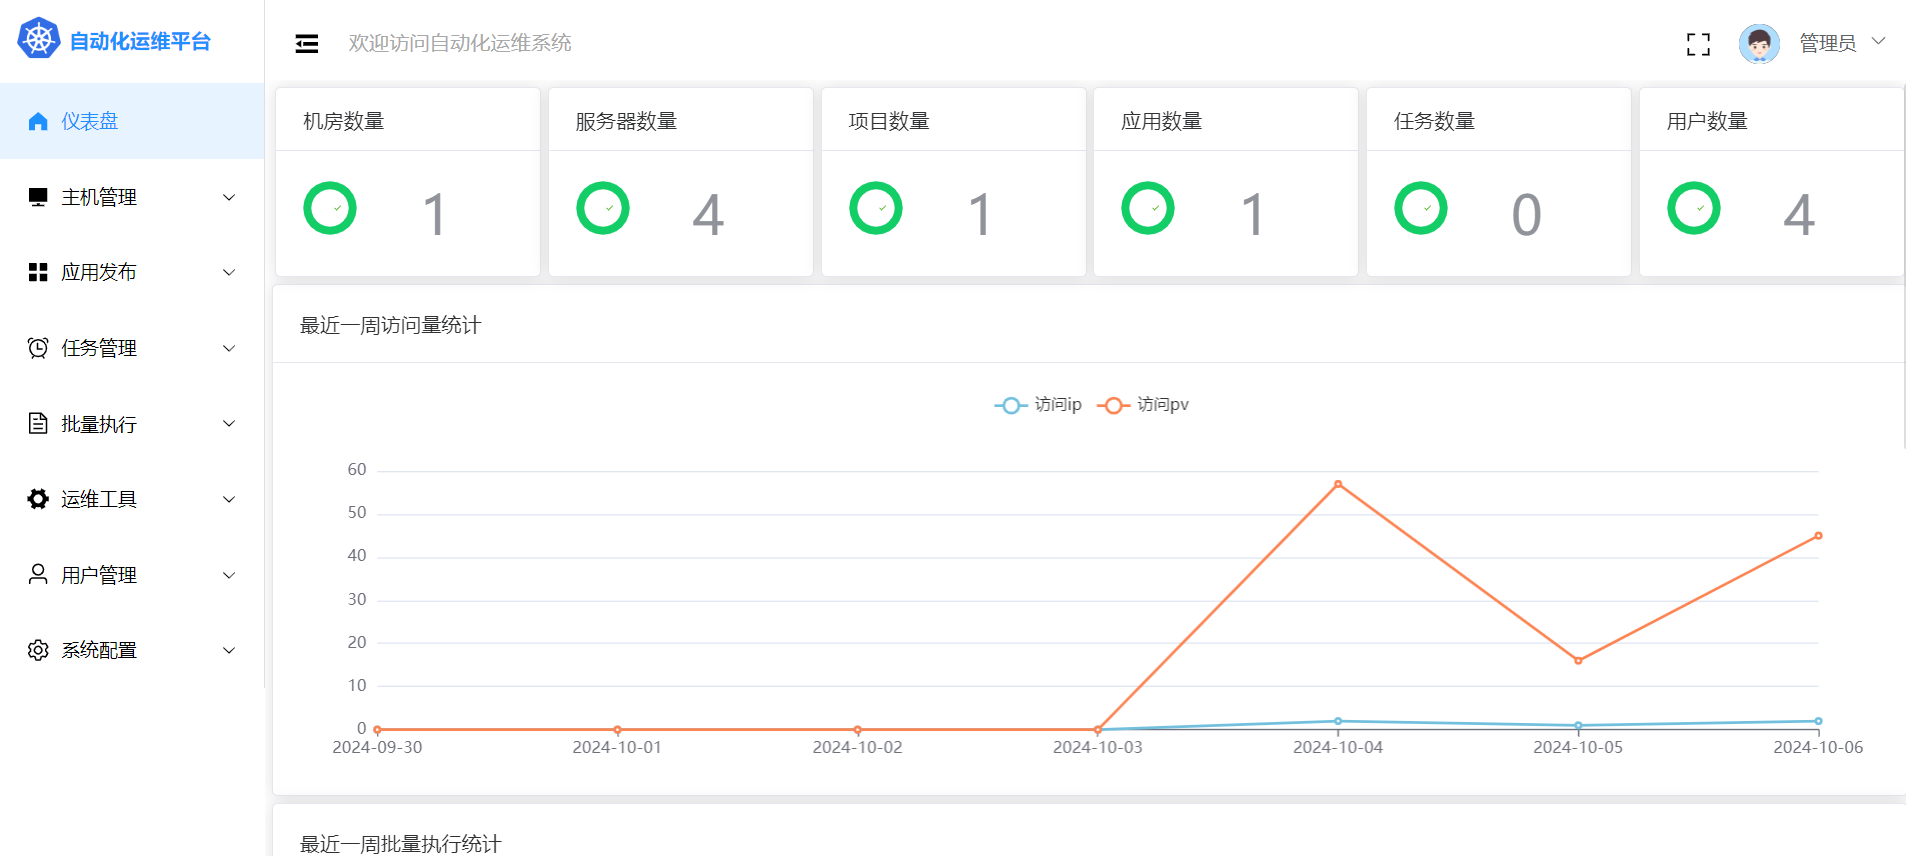The image size is (1906, 856).
Task: Click the grid icon beside 应用发布
Action: [x=38, y=272]
